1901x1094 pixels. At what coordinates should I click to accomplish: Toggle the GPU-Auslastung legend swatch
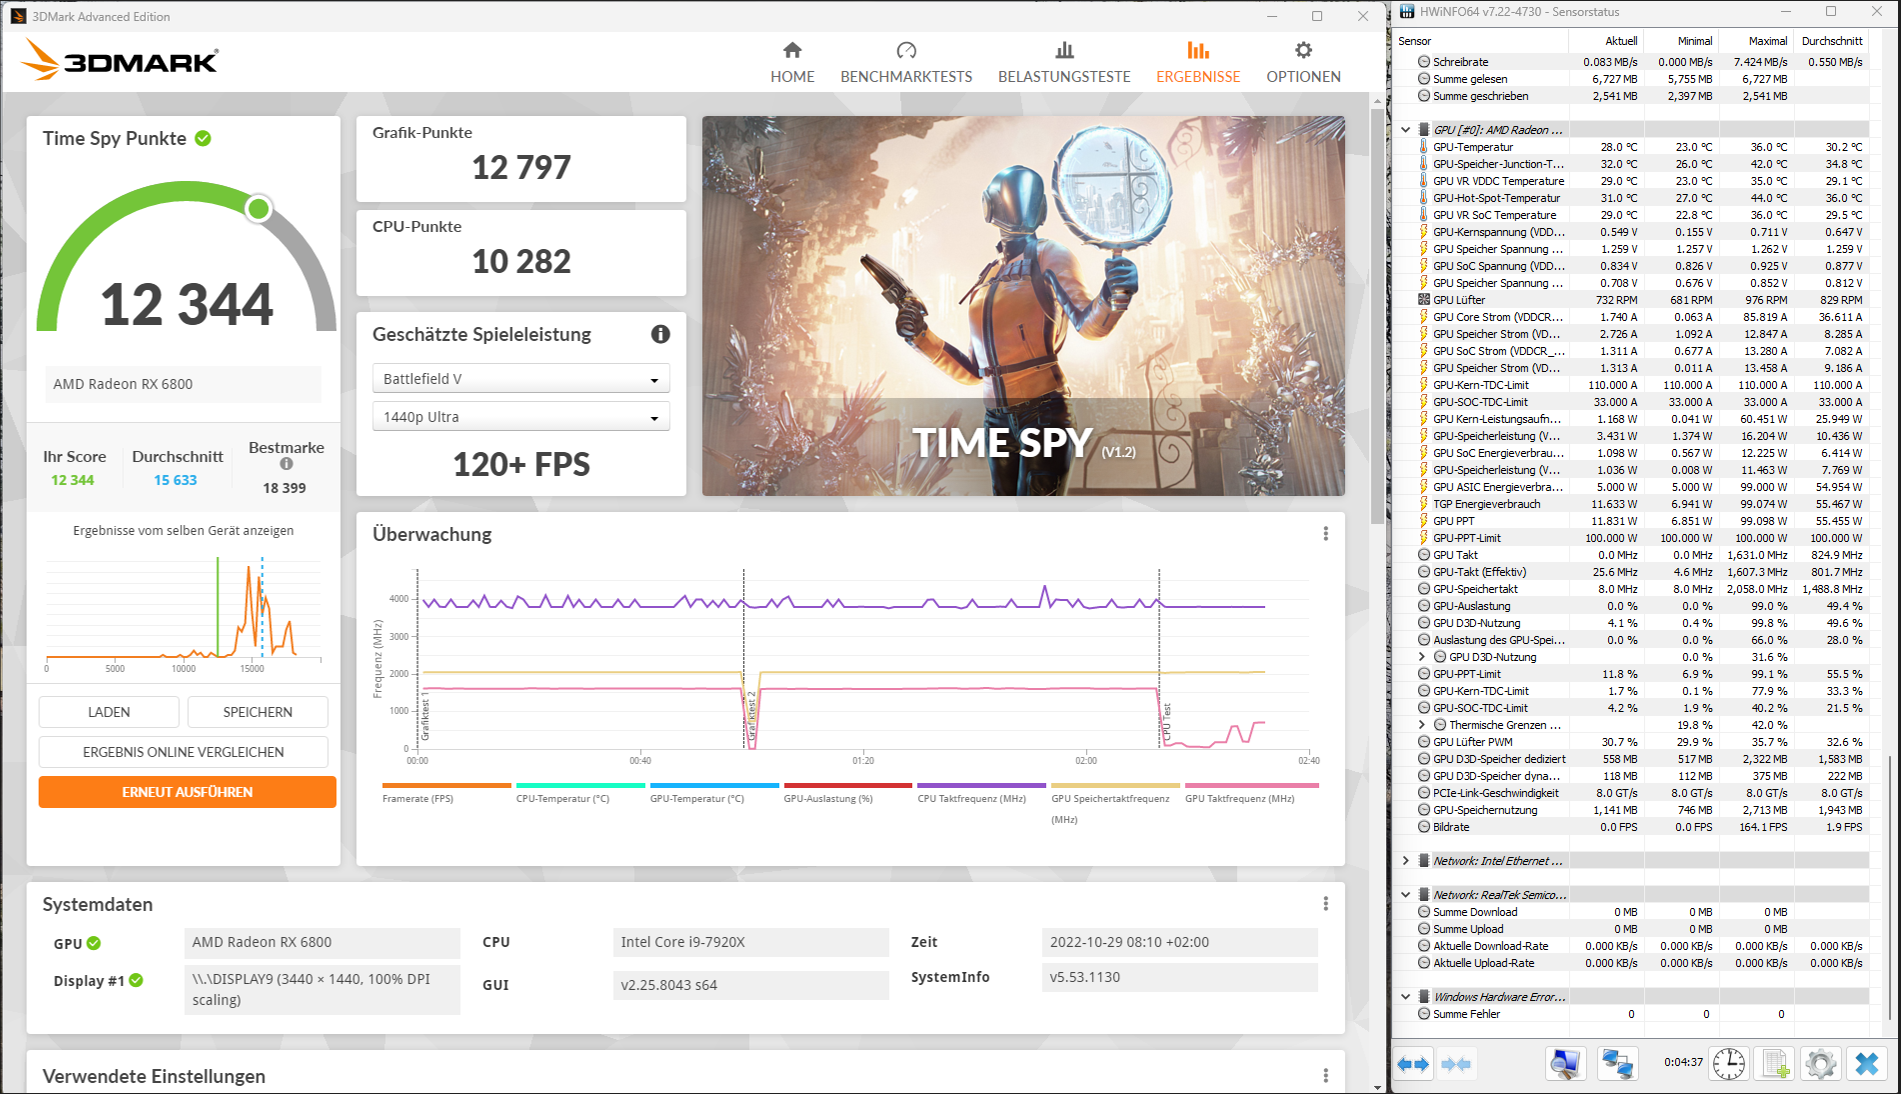point(848,785)
